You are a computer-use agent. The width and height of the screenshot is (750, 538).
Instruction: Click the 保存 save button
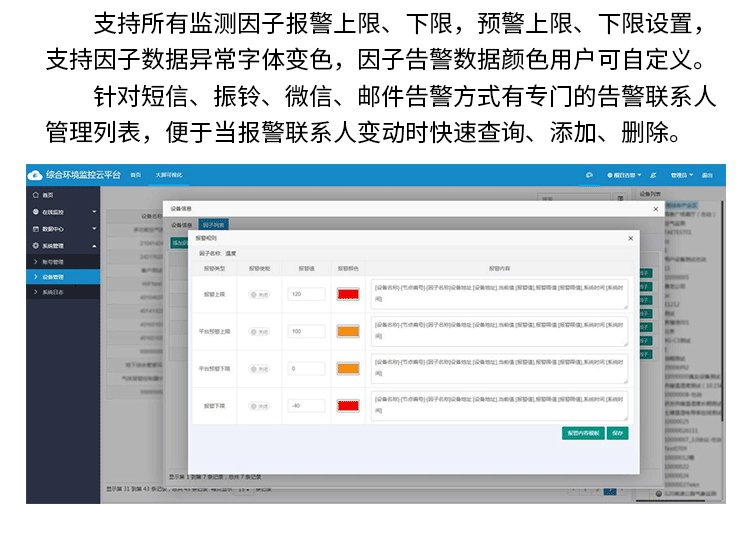point(617,434)
